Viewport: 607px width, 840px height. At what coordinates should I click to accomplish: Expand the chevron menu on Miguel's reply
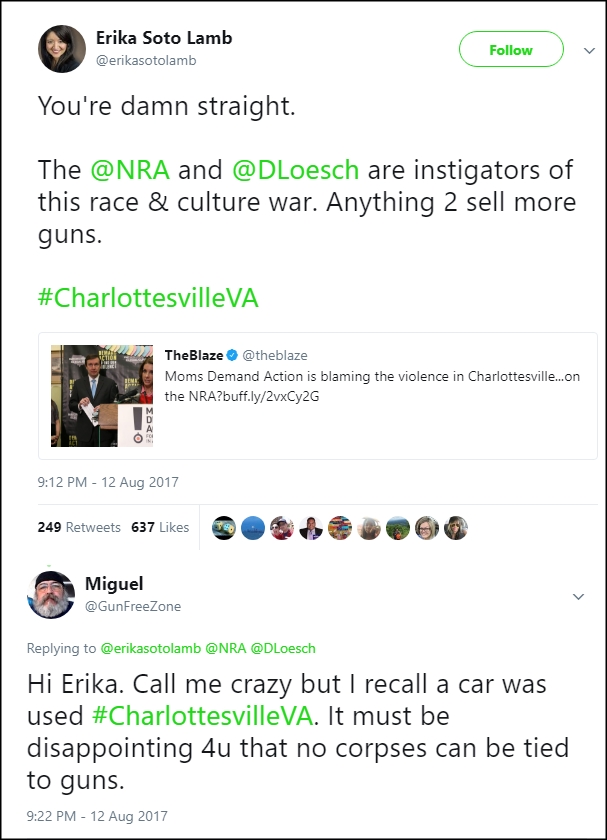tap(579, 596)
